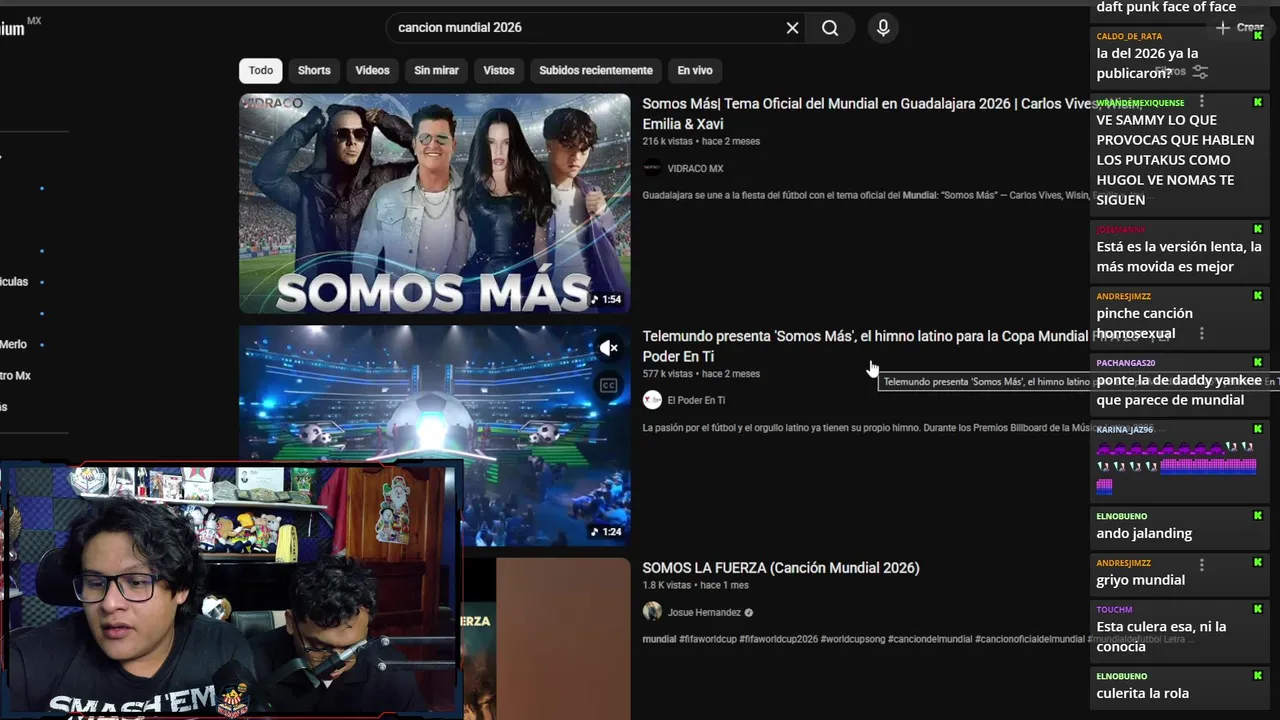
Task: Click the ELNOBUENO username above 'ando jalanding'
Action: [1121, 516]
